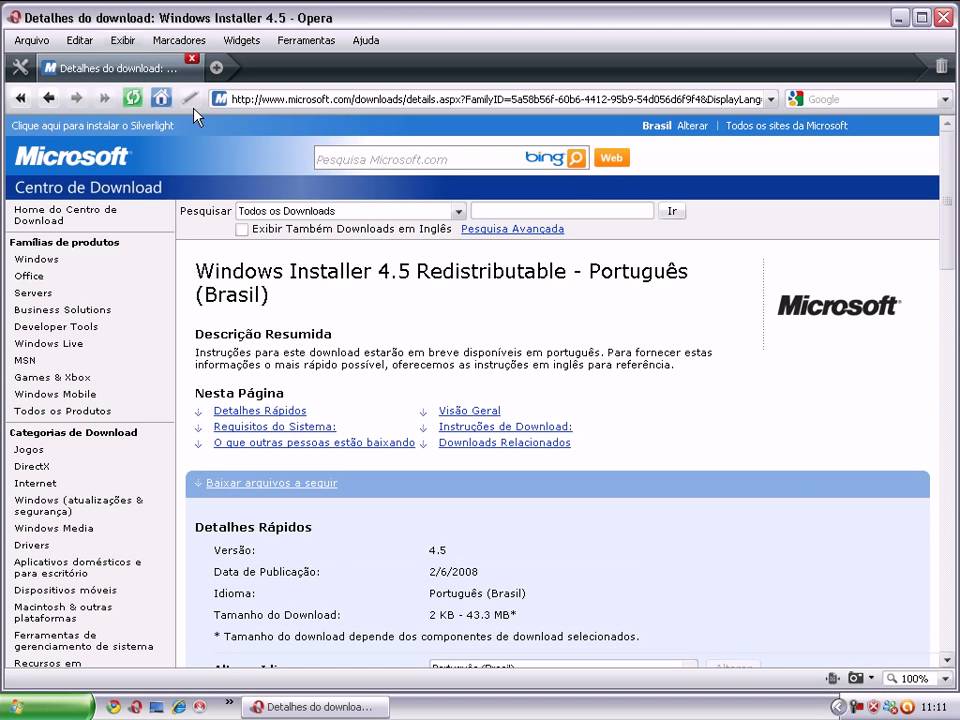Expand quick launch overflow chevron
This screenshot has height=720, width=960.
[x=229, y=702]
